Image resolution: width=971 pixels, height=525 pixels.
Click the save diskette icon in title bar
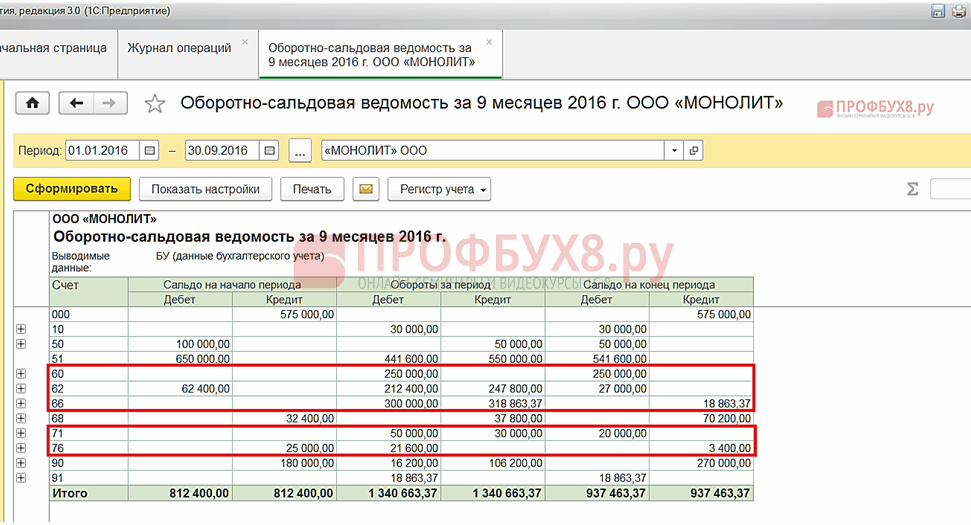tap(938, 11)
